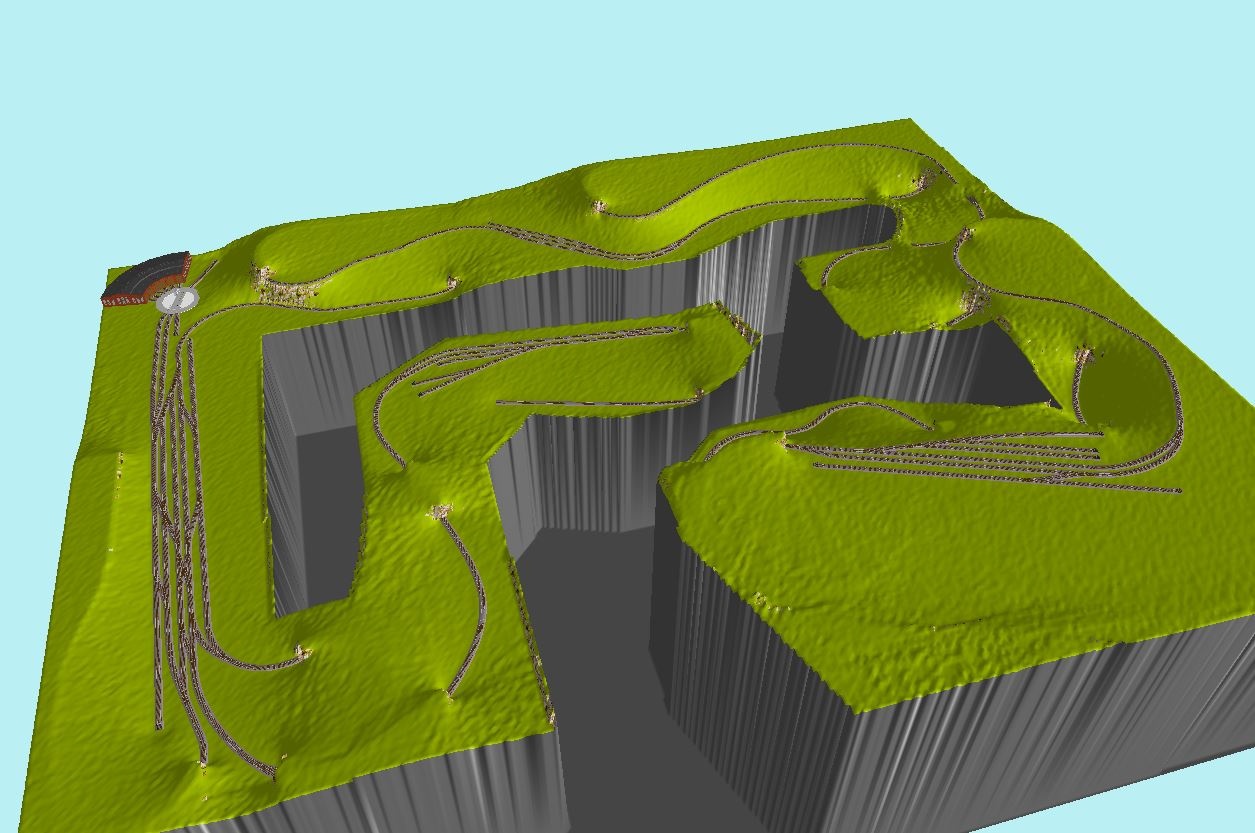Viewport: 1255px width, 833px height.
Task: Click the long parallel yard tracks on left
Action: click(x=175, y=500)
